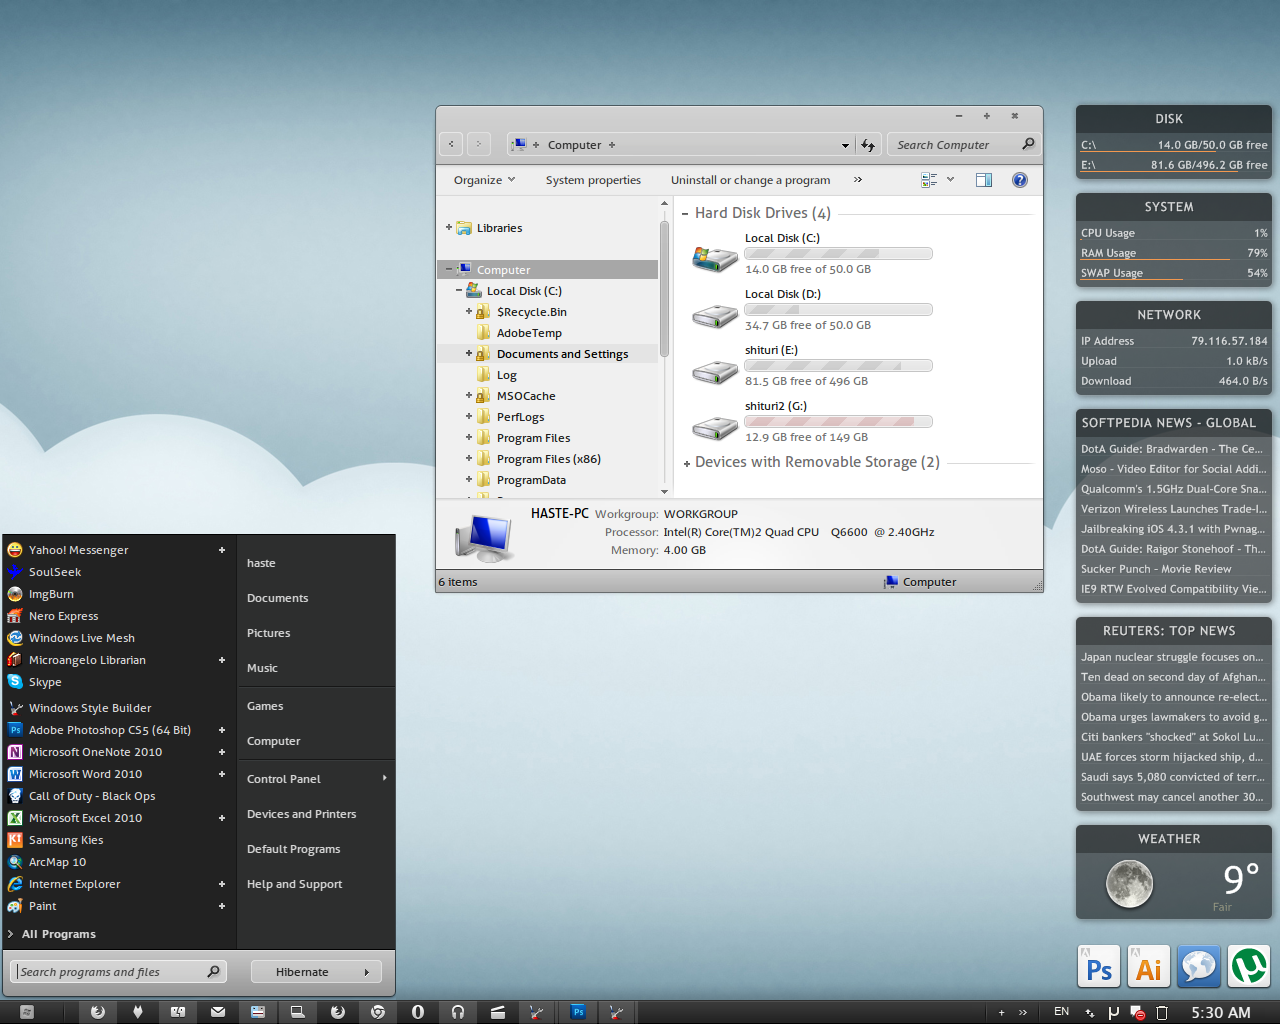Image resolution: width=1280 pixels, height=1024 pixels.
Task: Open the Obama likely to announce headline
Action: coord(1173,697)
